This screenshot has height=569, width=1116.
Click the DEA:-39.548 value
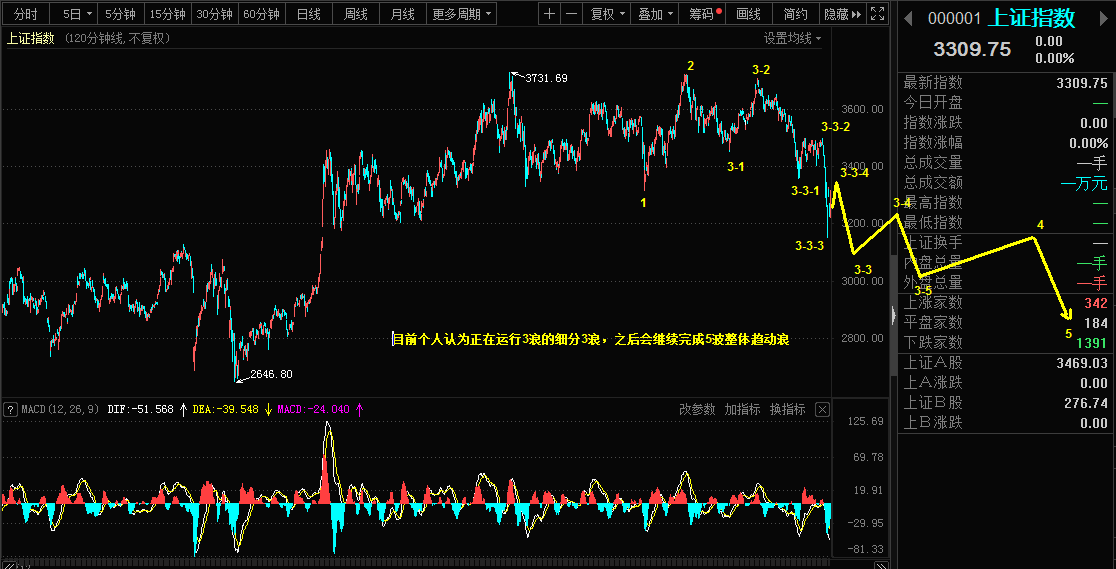pos(224,409)
